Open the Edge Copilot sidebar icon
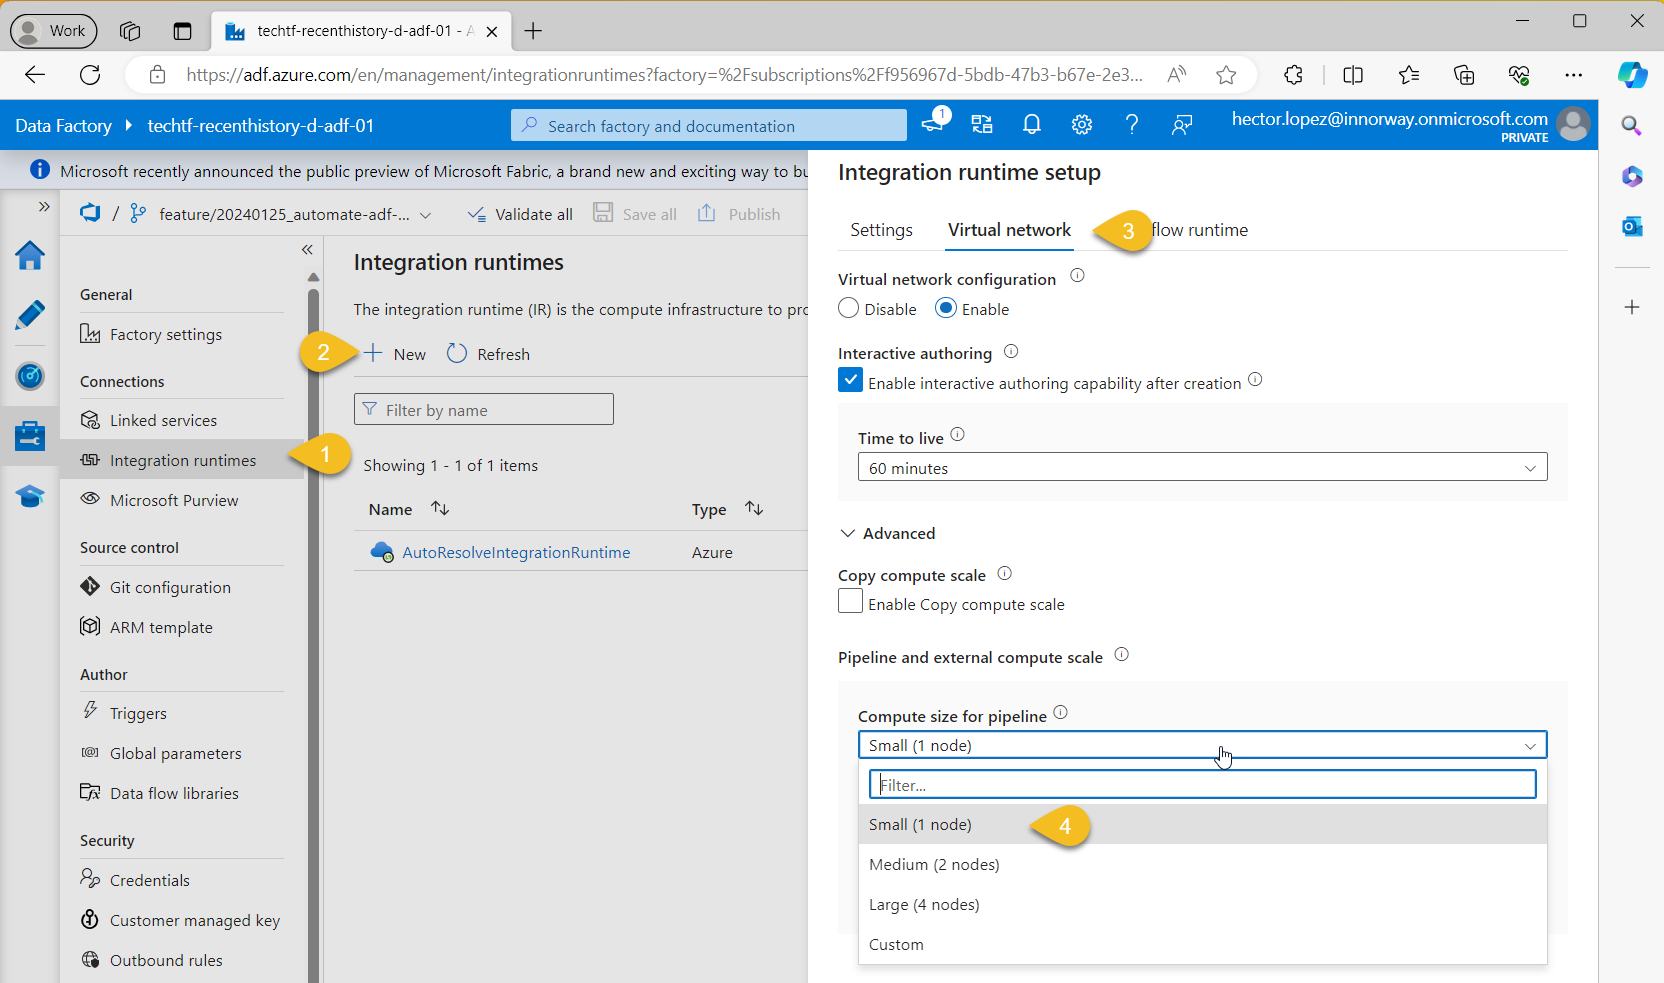This screenshot has height=983, width=1664. coord(1632,75)
